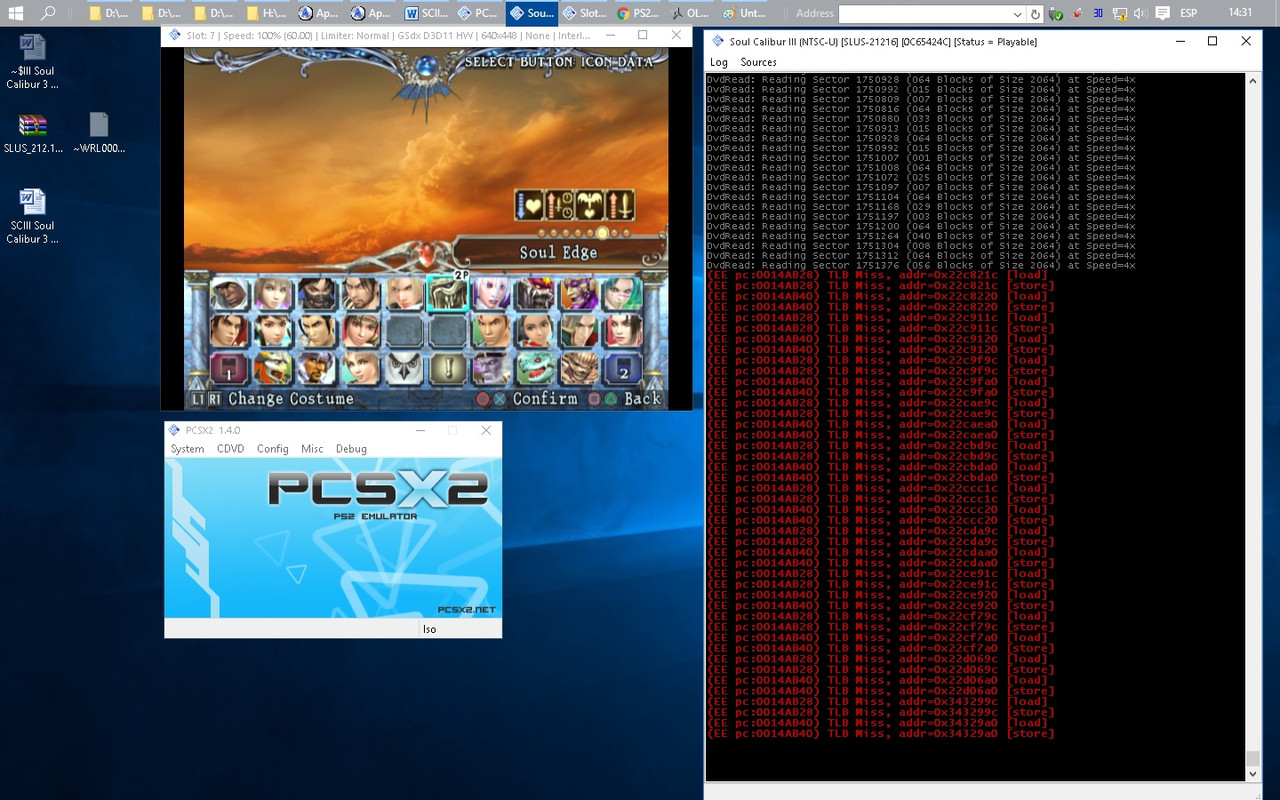Click the 'Back' prompt in game
This screenshot has width=1280, height=800.
(642, 399)
